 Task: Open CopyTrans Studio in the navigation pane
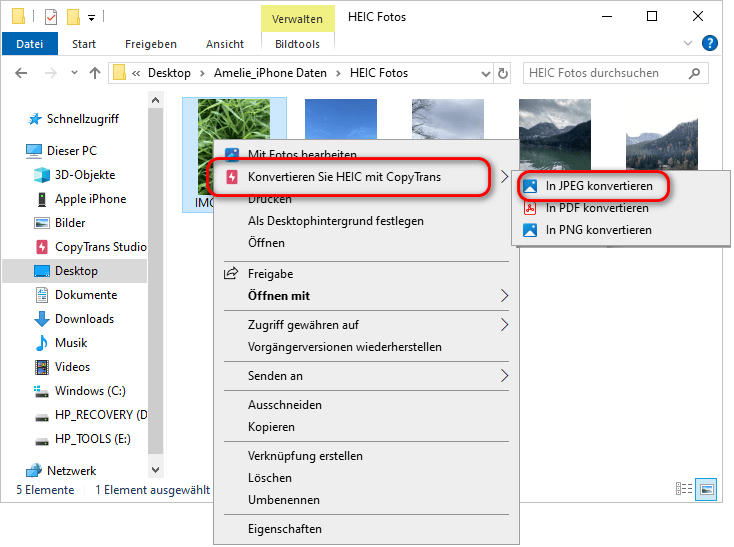99,247
